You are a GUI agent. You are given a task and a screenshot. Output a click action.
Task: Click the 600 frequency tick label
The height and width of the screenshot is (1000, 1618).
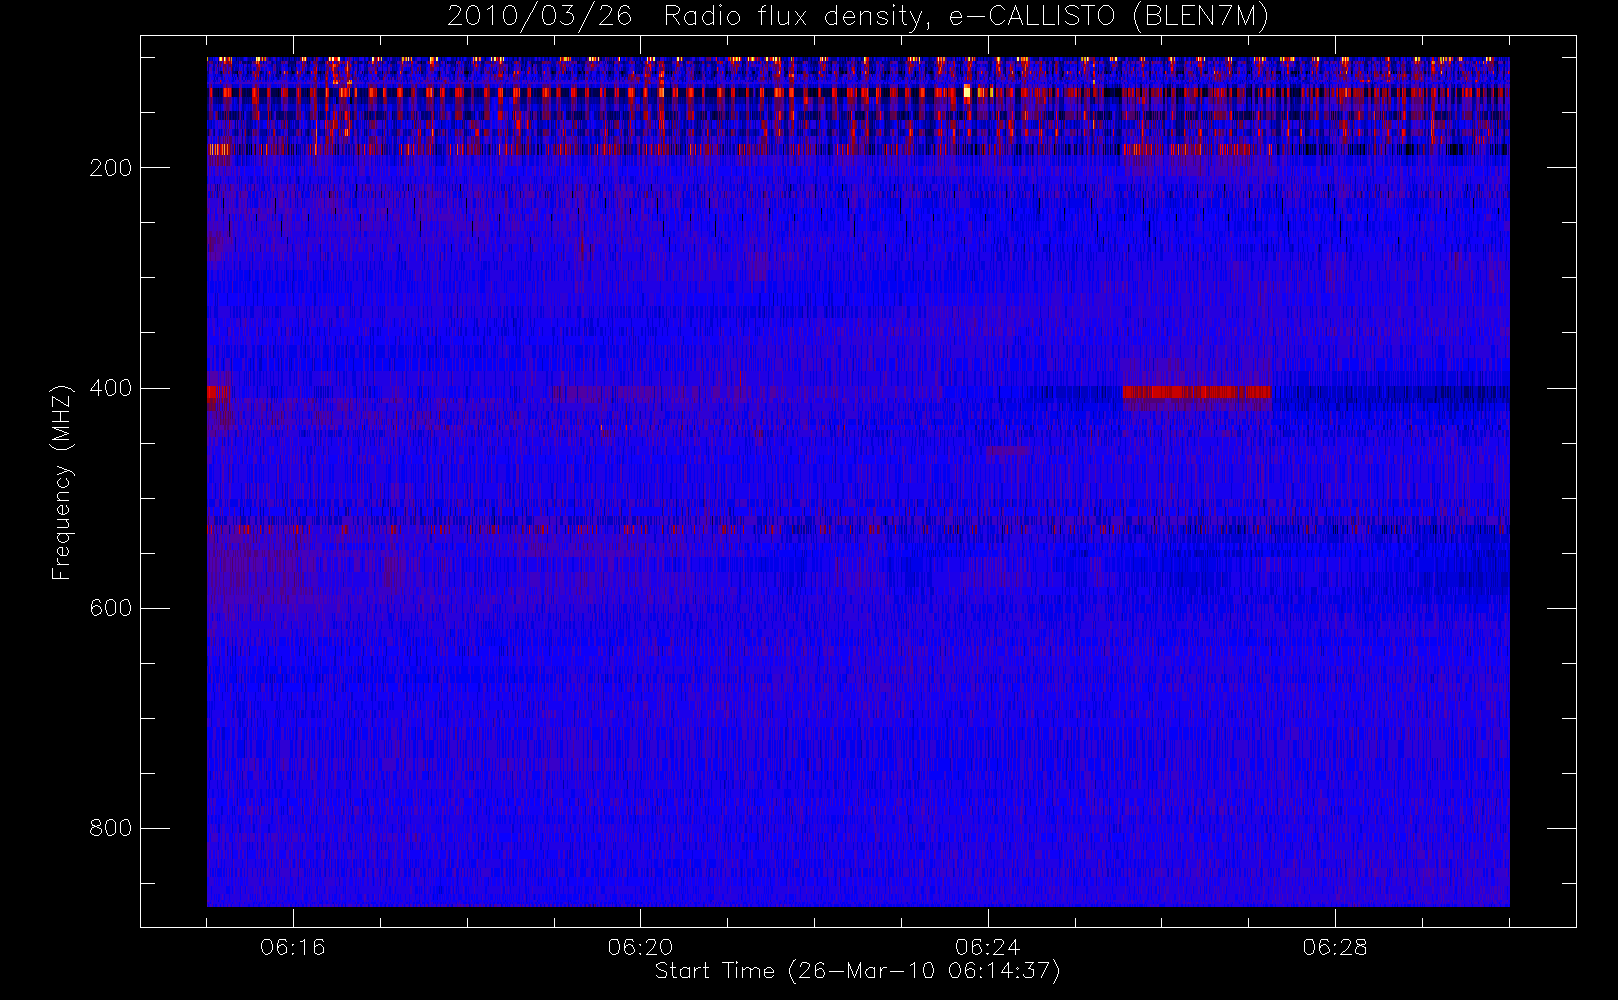110,608
